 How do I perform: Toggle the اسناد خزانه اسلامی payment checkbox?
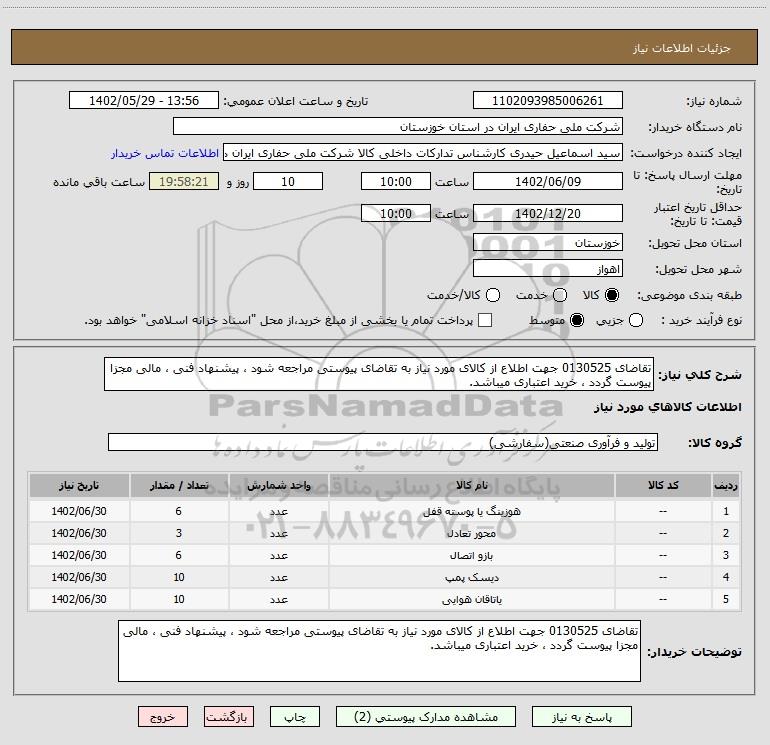point(485,320)
